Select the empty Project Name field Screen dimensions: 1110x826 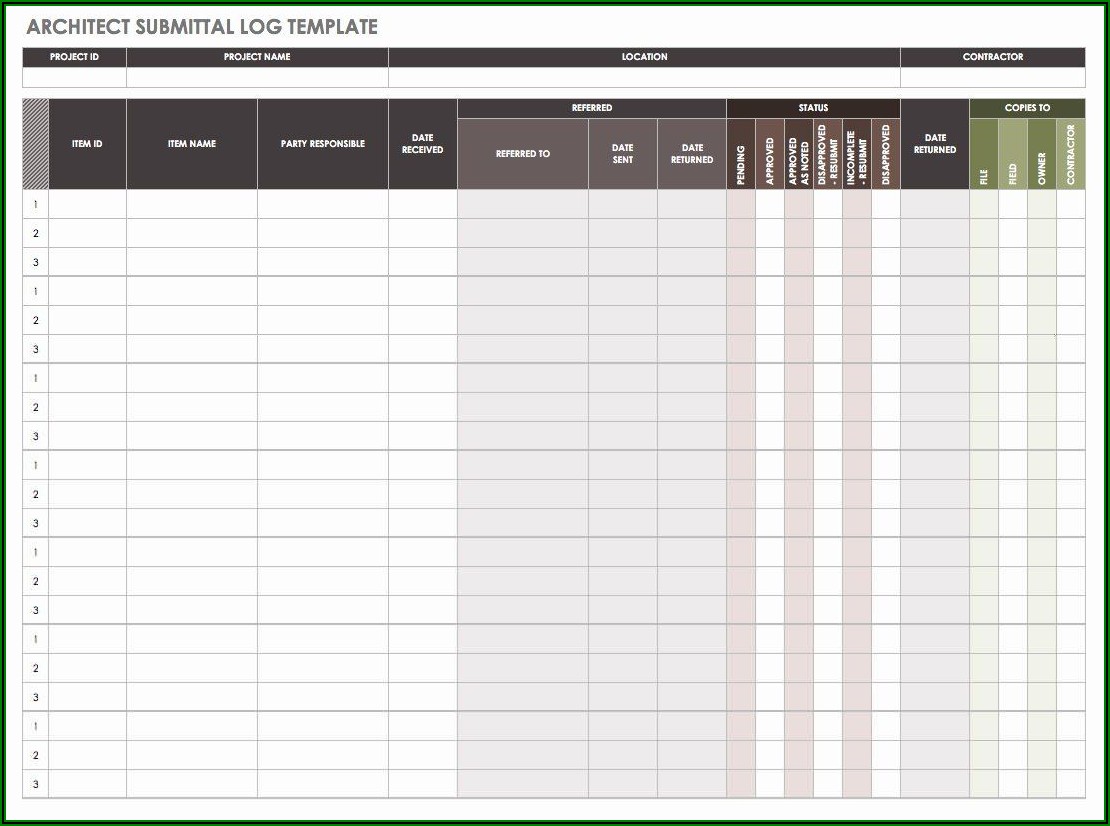pos(257,78)
